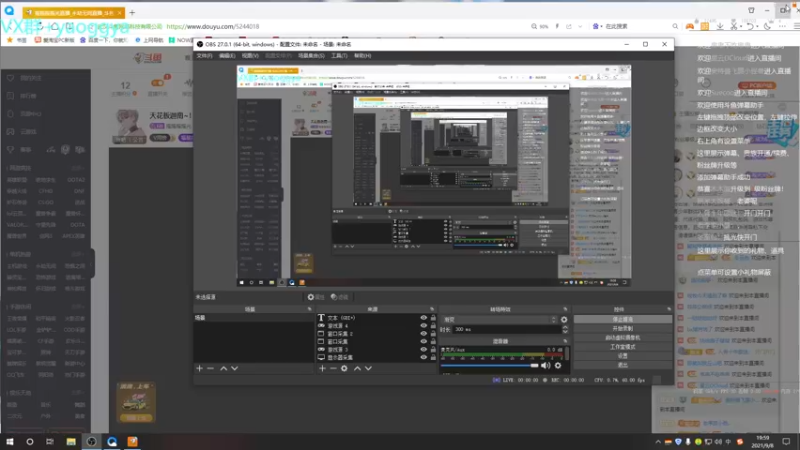Open a new browser tab with plus button
Image resolution: width=800 pixels, height=450 pixels.
click(x=132, y=12)
